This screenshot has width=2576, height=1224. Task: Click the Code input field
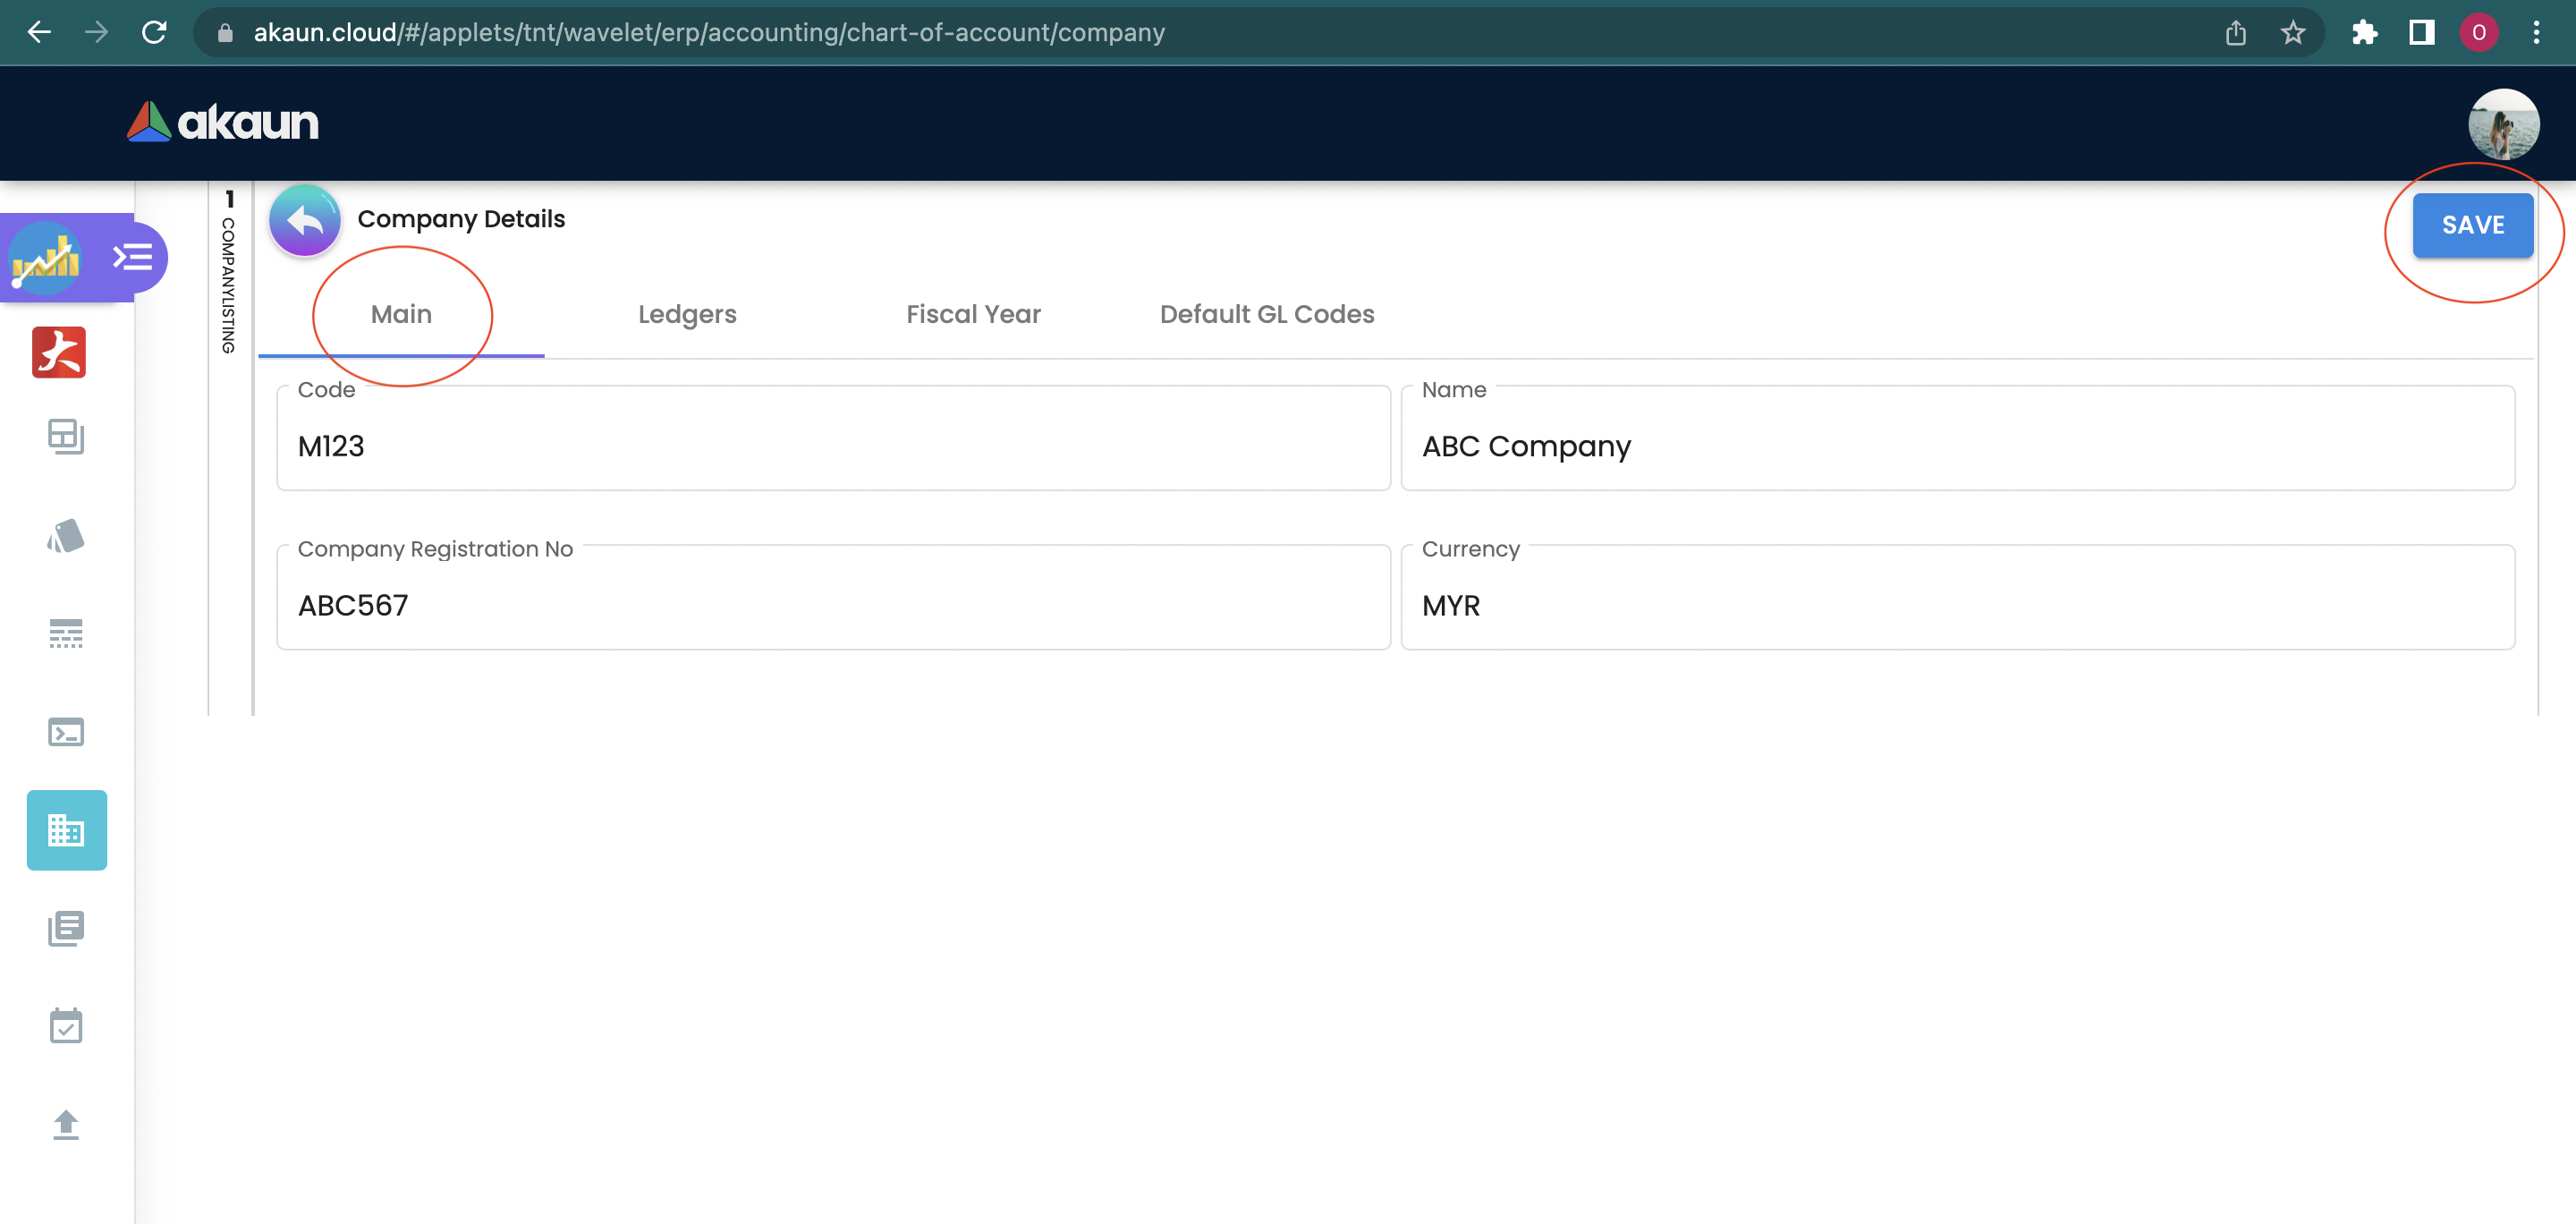[x=832, y=446]
